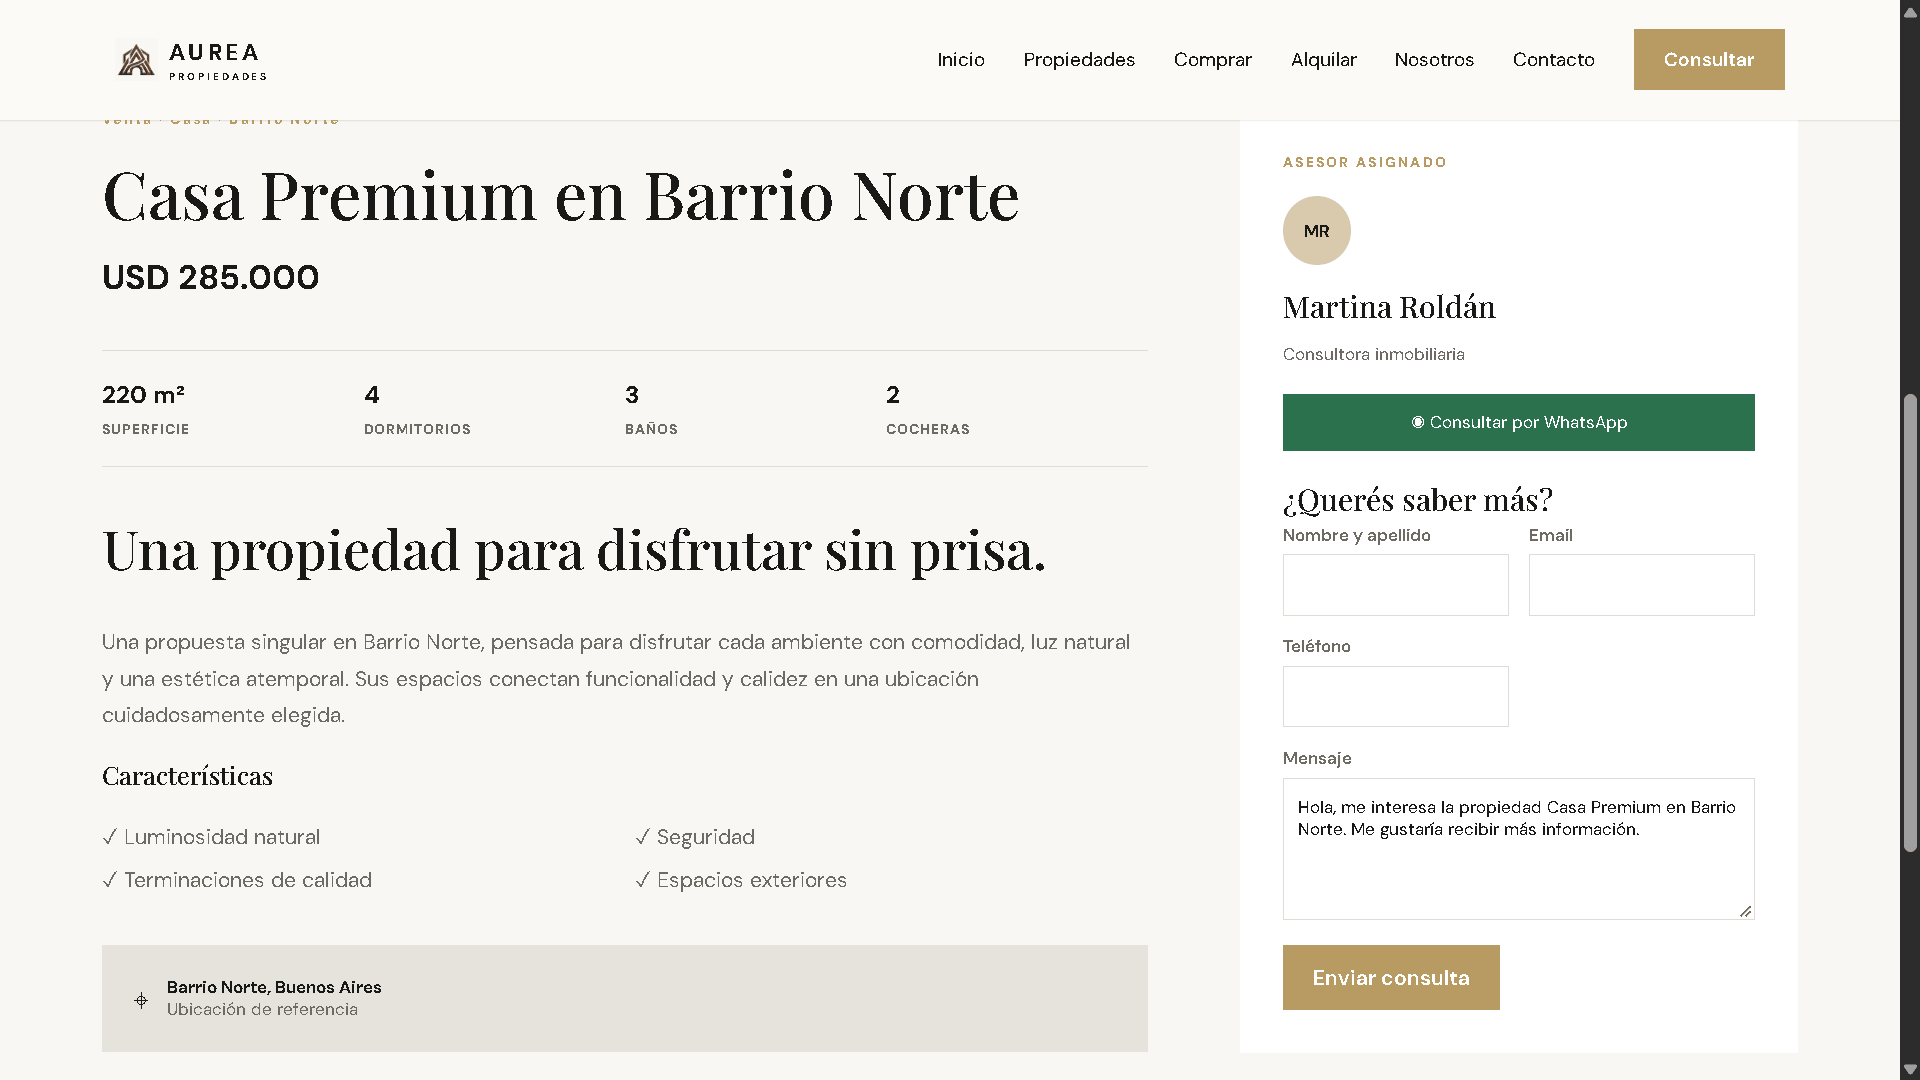Click the Consultar button in the header
This screenshot has width=1920, height=1080.
coord(1709,59)
